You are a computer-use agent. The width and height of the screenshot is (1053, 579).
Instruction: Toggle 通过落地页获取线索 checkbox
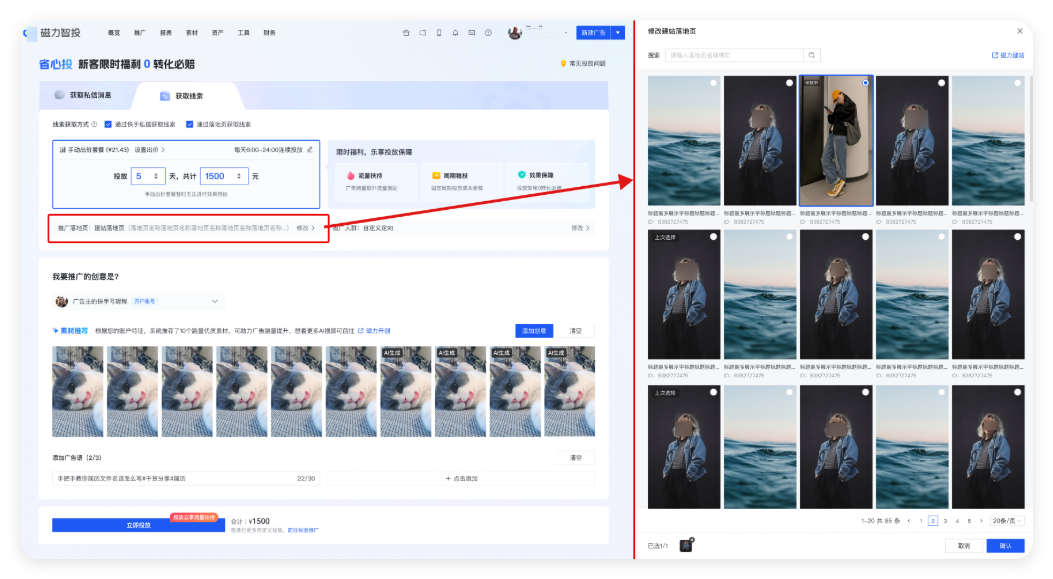tap(190, 124)
